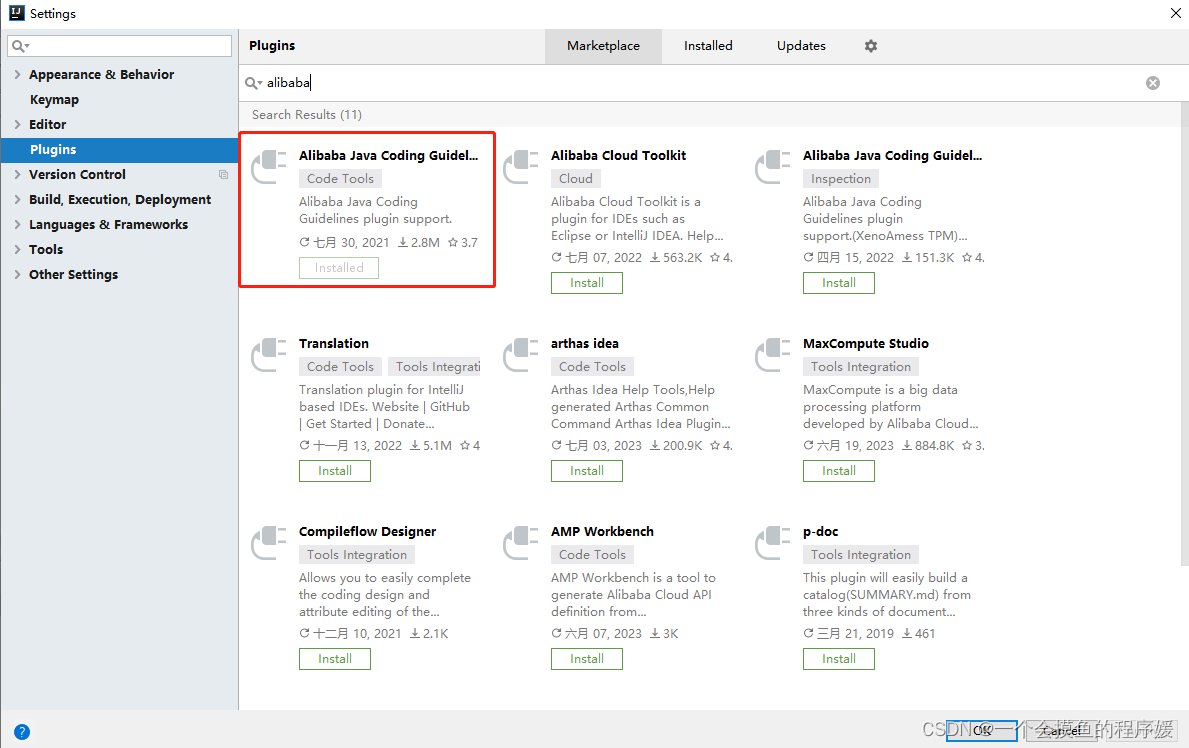Click the AMP Workbench plugin icon

(x=520, y=542)
